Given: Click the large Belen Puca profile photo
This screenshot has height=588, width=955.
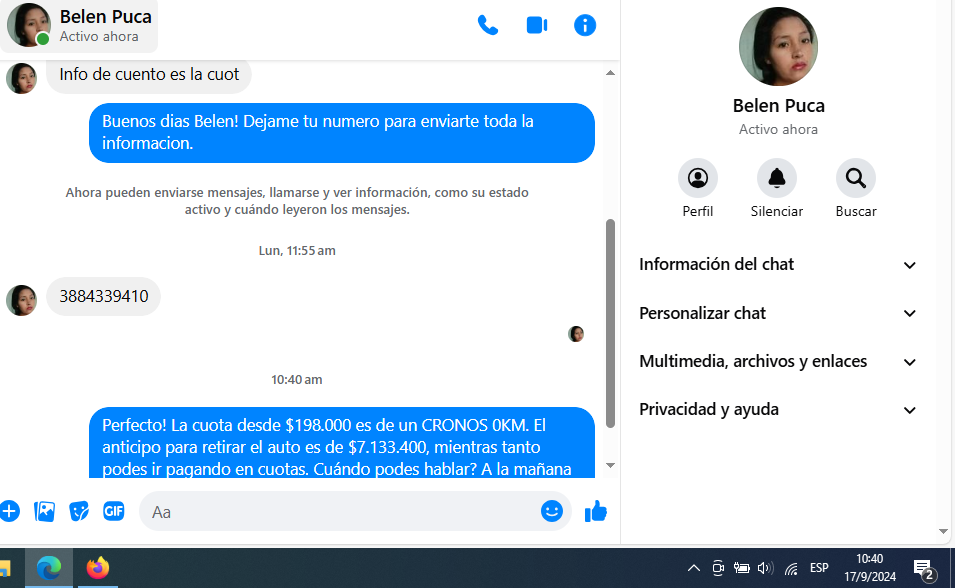Looking at the screenshot, I should [x=778, y=46].
